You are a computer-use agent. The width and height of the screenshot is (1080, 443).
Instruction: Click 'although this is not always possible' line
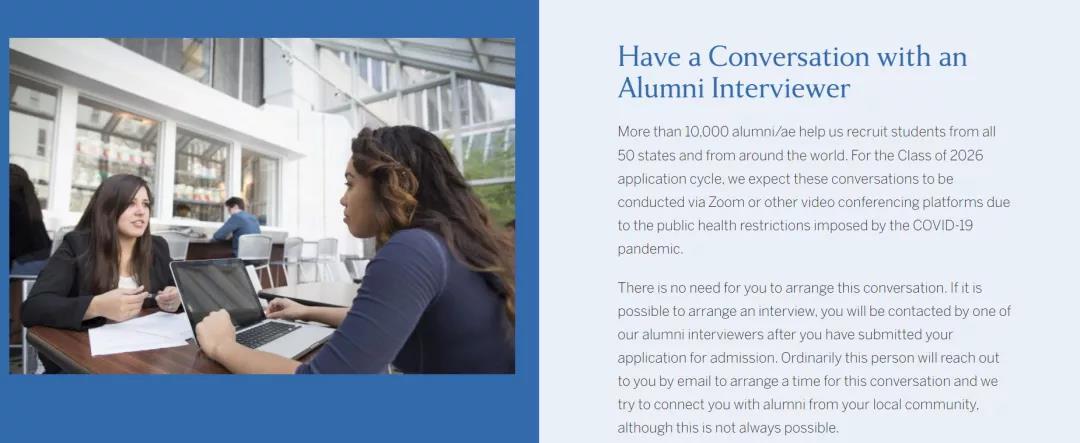click(x=728, y=428)
